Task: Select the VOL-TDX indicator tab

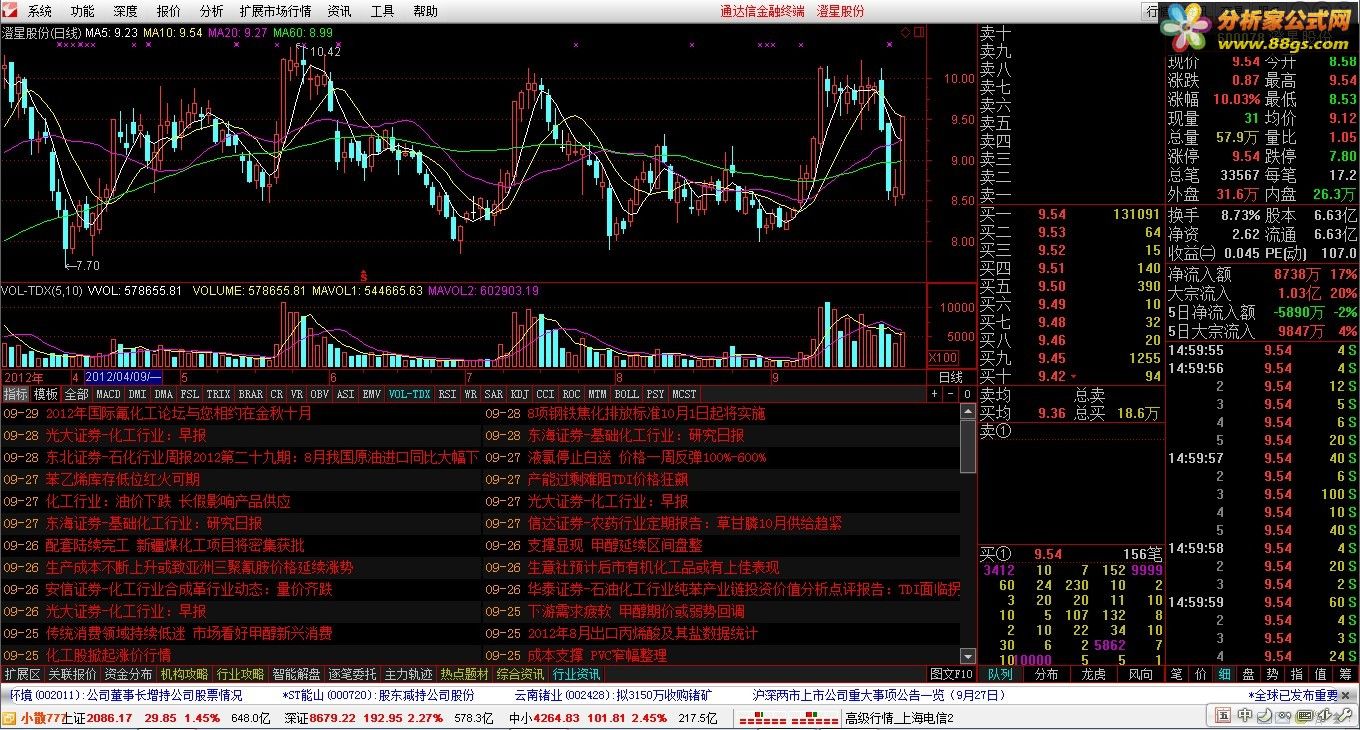Action: point(409,394)
